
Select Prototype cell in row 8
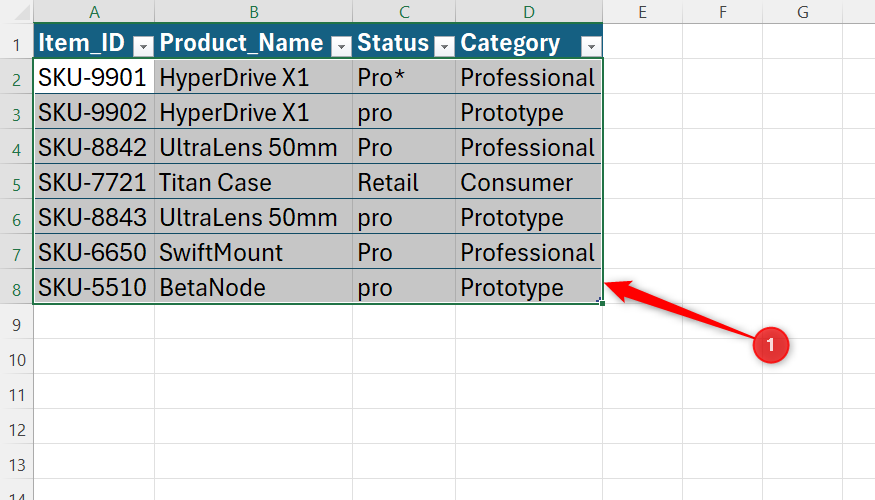(x=529, y=286)
